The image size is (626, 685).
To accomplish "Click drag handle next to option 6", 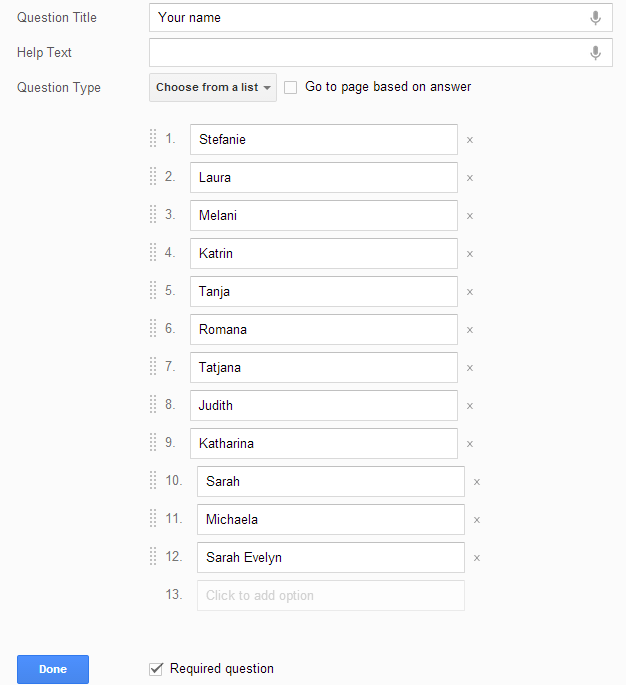I will click(x=153, y=328).
